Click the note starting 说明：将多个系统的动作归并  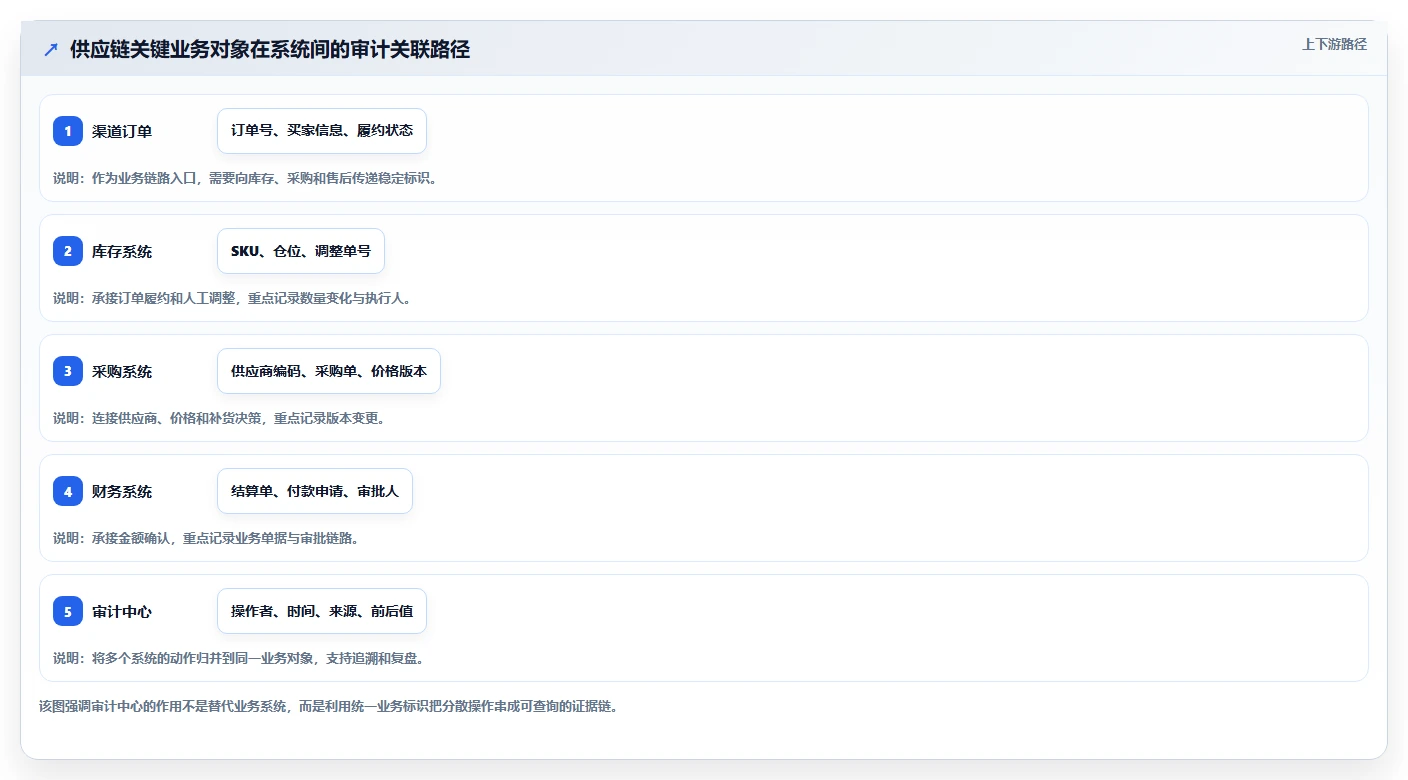238,658
